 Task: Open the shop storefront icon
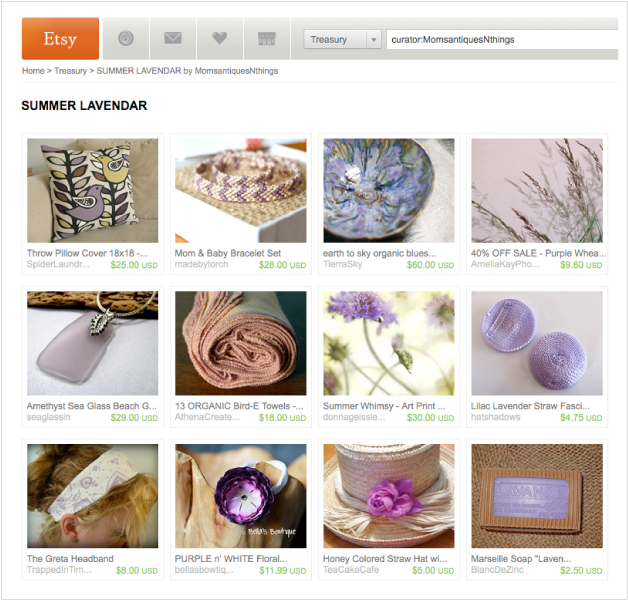267,38
